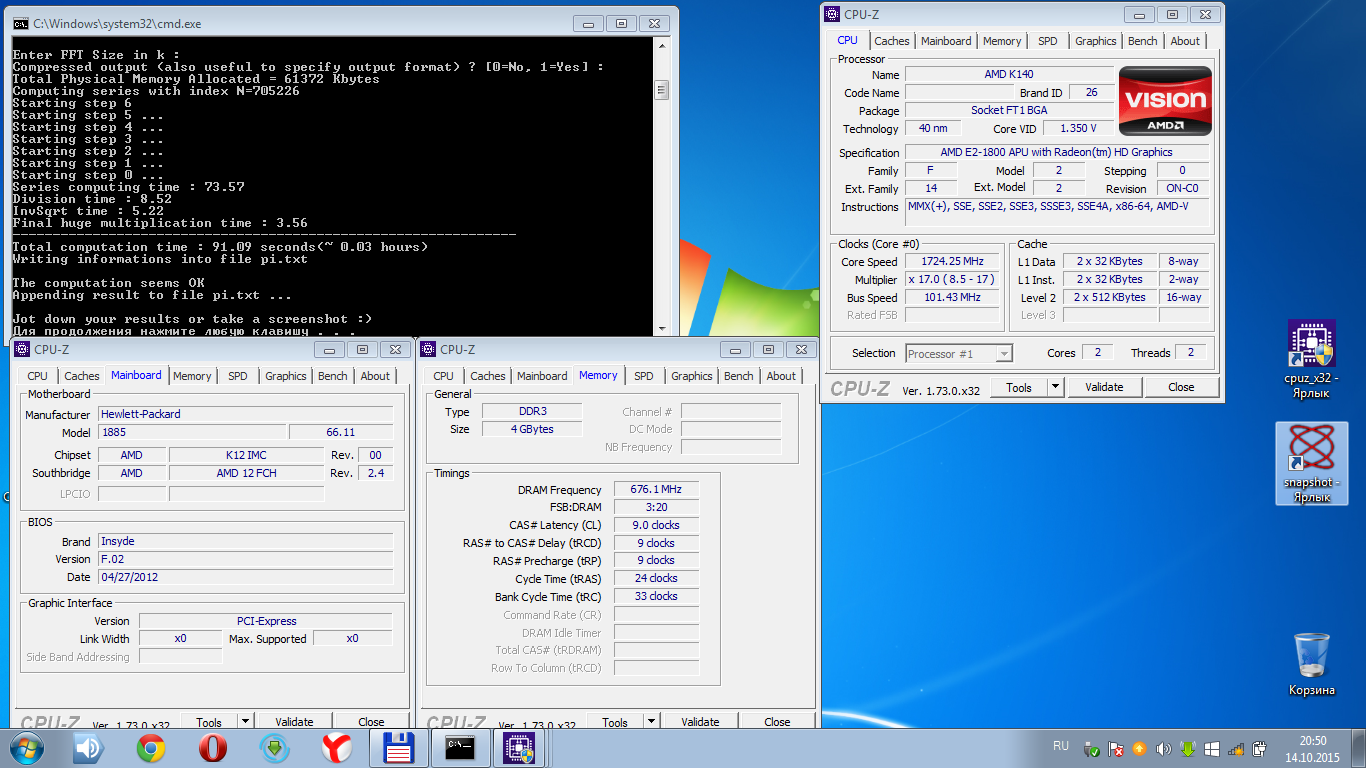This screenshot has height=768, width=1366.
Task: Open the cpuz_x32 desktop shortcut
Action: [1311, 360]
